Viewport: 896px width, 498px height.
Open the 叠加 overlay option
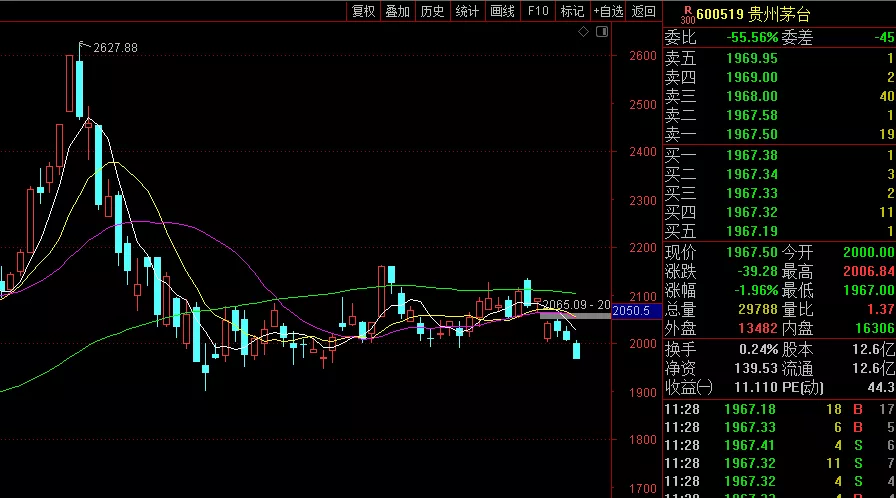[x=397, y=11]
